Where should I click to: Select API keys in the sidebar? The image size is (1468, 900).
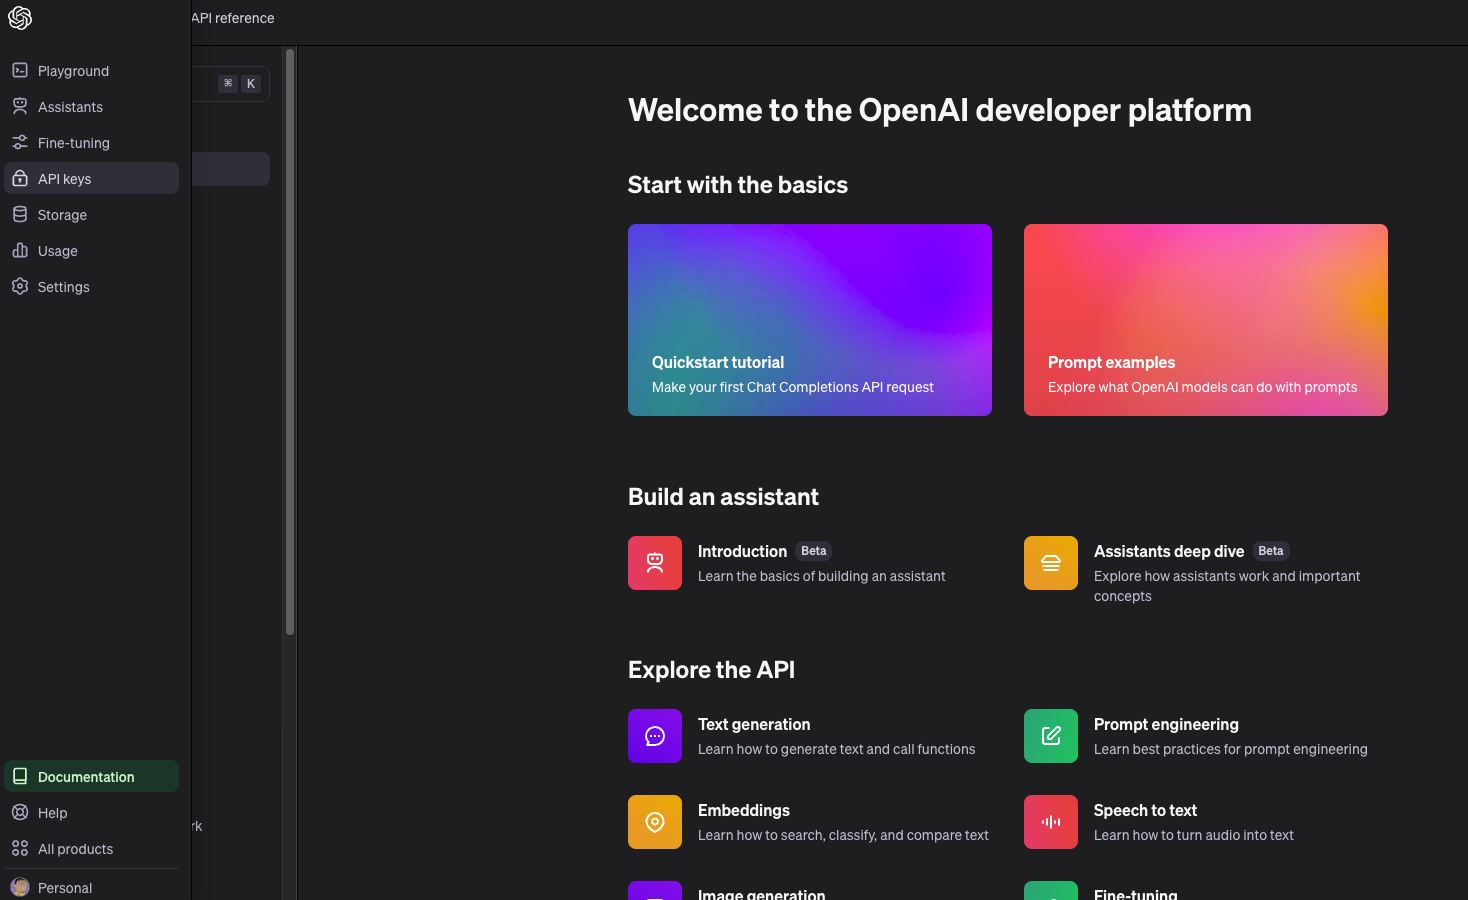[92, 178]
